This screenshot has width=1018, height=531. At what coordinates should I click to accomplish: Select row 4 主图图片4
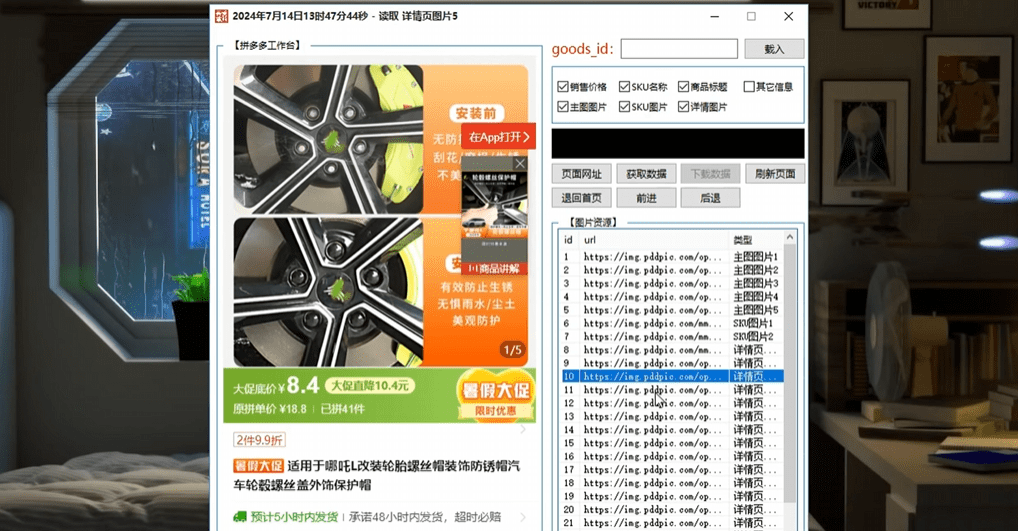(672, 297)
